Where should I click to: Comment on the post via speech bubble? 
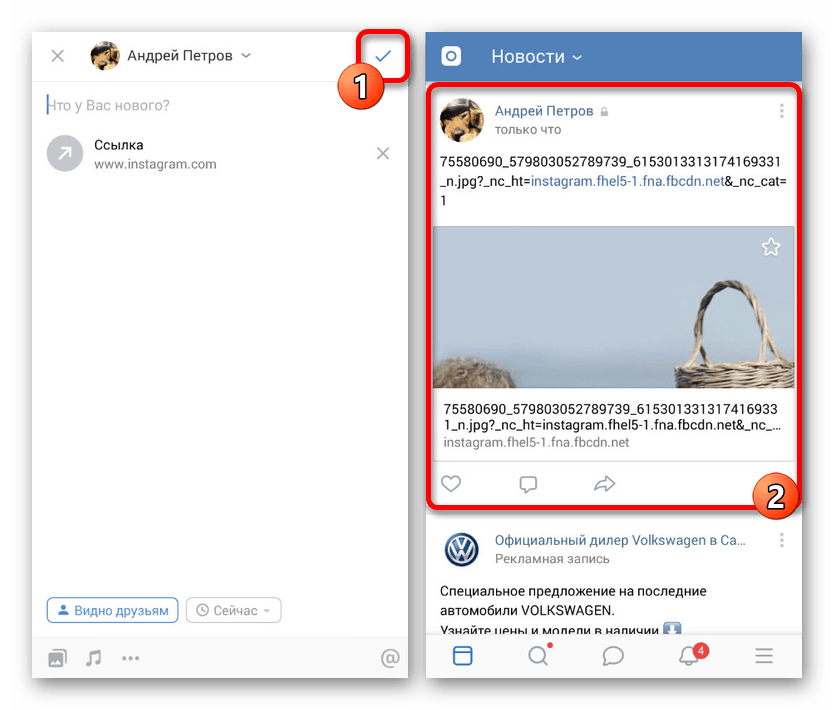[x=528, y=483]
